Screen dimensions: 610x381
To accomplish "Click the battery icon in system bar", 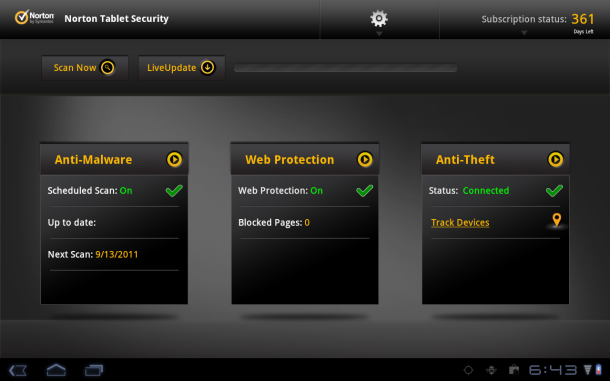I will [x=598, y=370].
